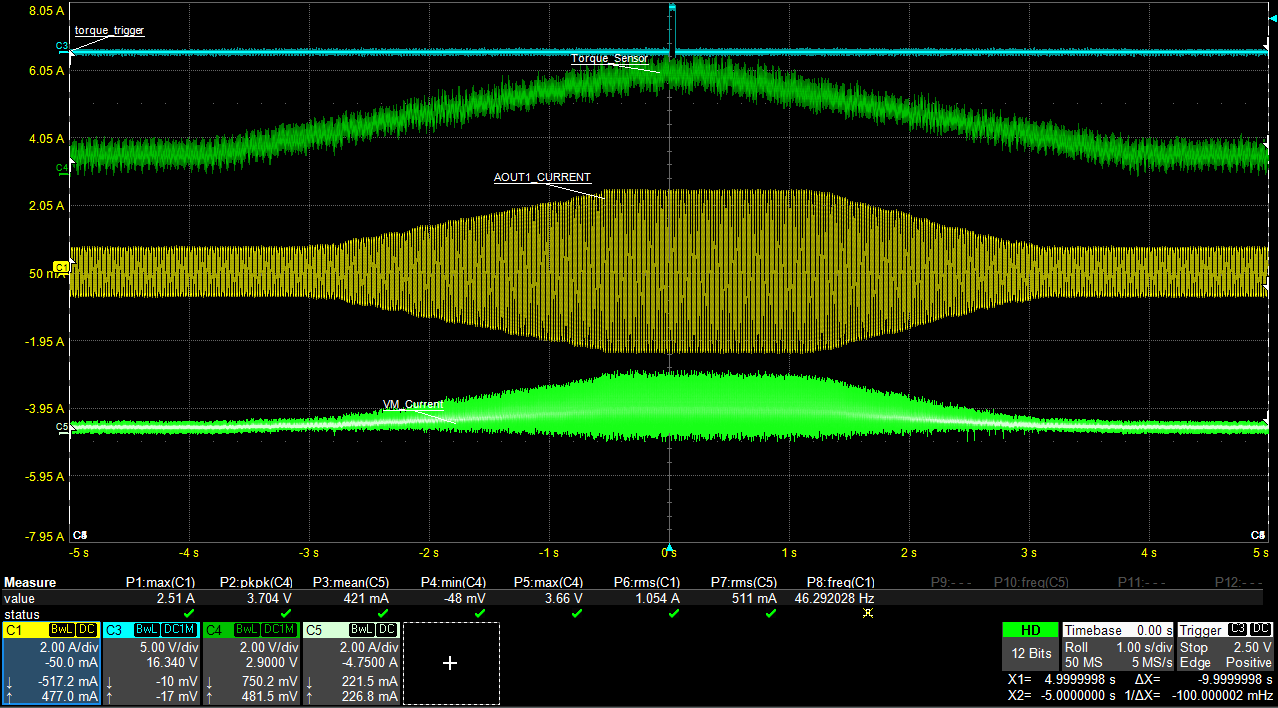Select the P8:freq(C1) measurement header
1278x708 pixels.
tap(840, 582)
